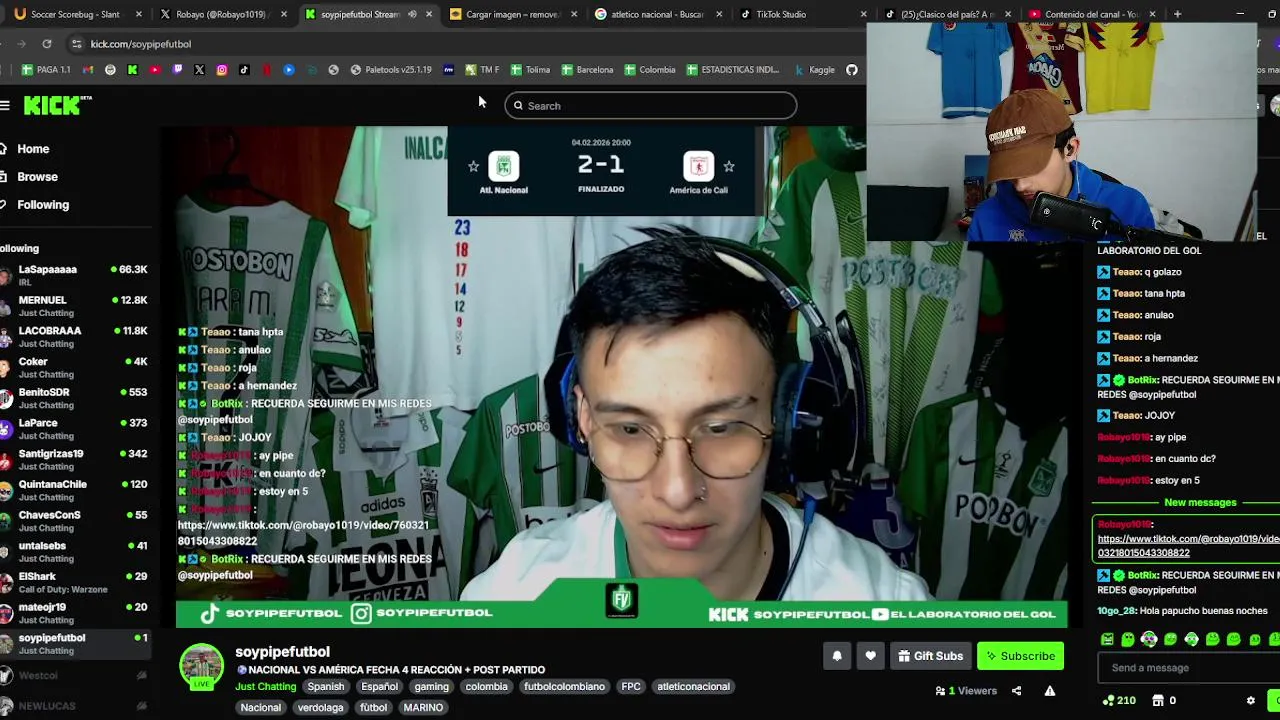Open the X bookmark icon
This screenshot has width=1280, height=720.
pyautogui.click(x=199, y=70)
